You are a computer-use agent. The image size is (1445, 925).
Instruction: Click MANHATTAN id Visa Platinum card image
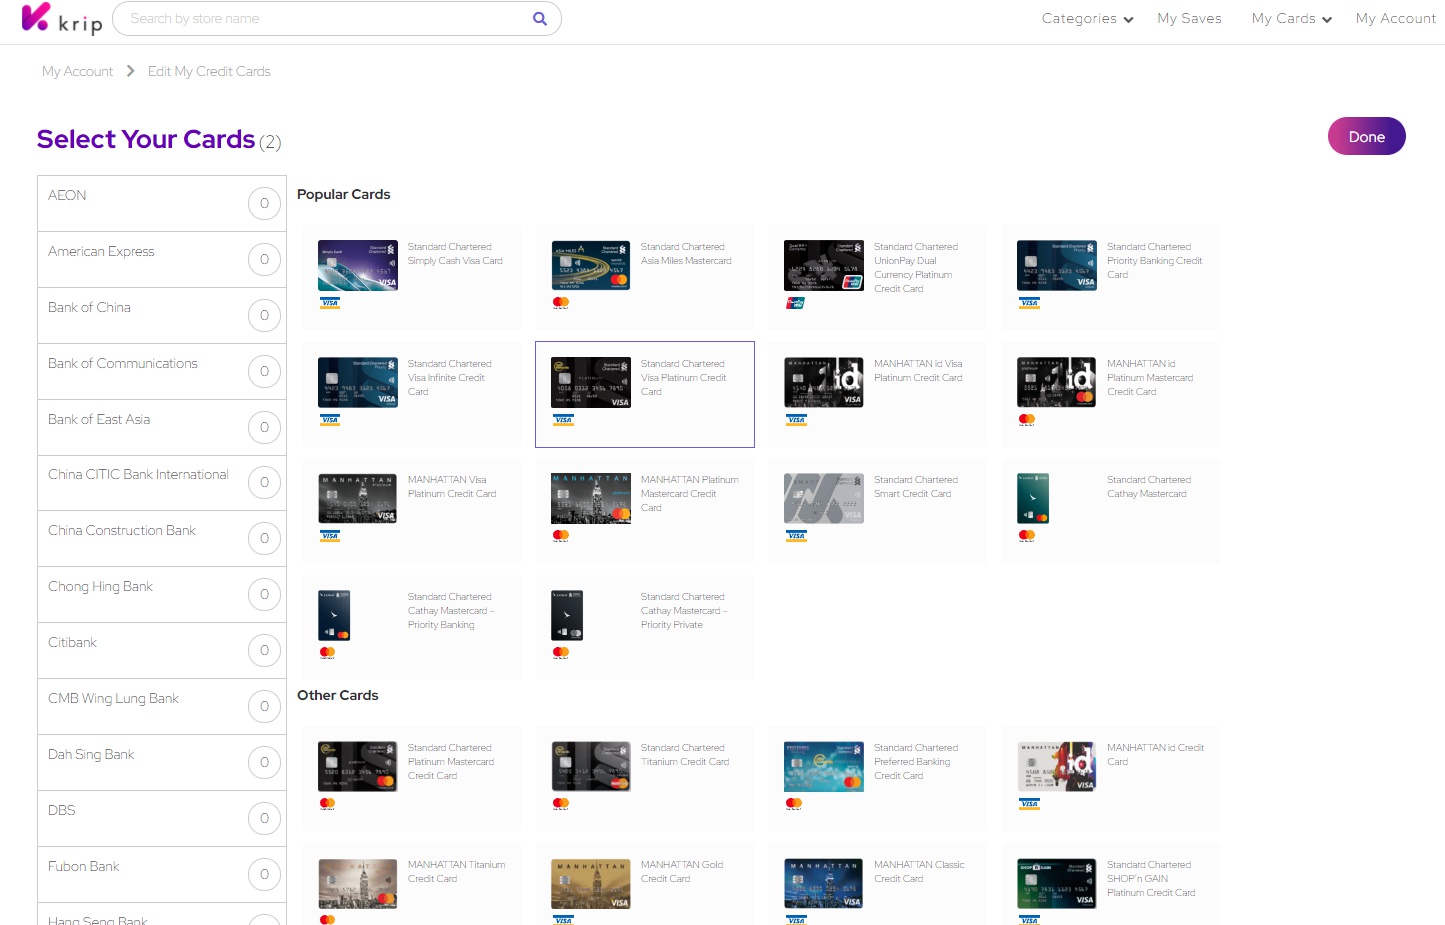pyautogui.click(x=824, y=382)
